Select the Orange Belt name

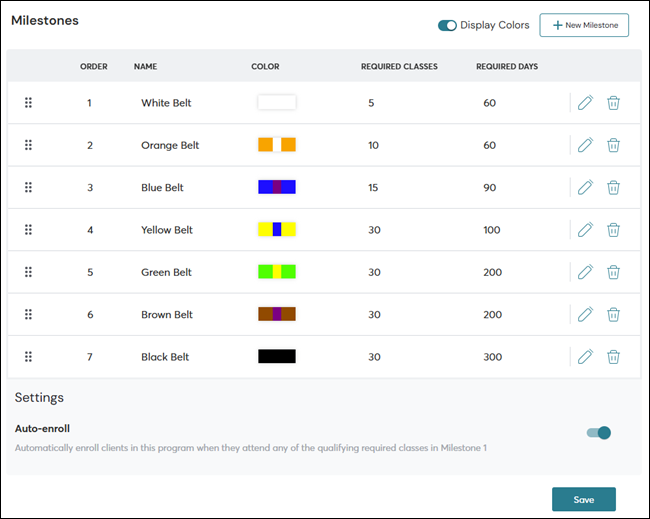tap(170, 145)
